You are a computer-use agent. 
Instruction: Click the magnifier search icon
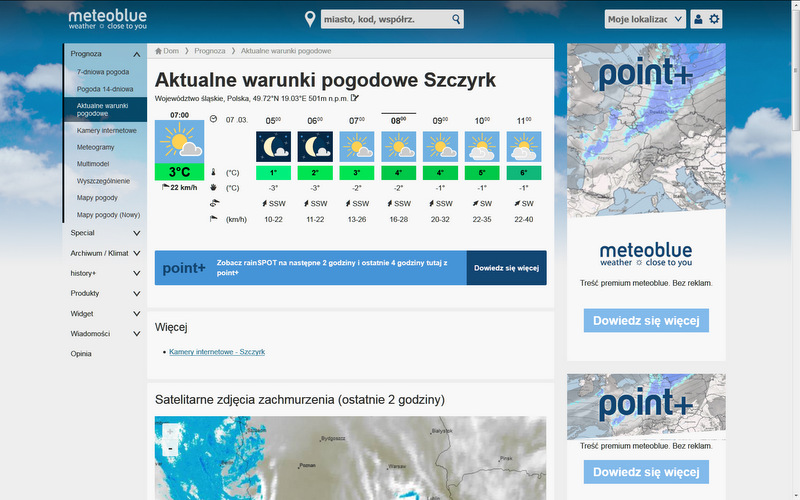(x=456, y=19)
